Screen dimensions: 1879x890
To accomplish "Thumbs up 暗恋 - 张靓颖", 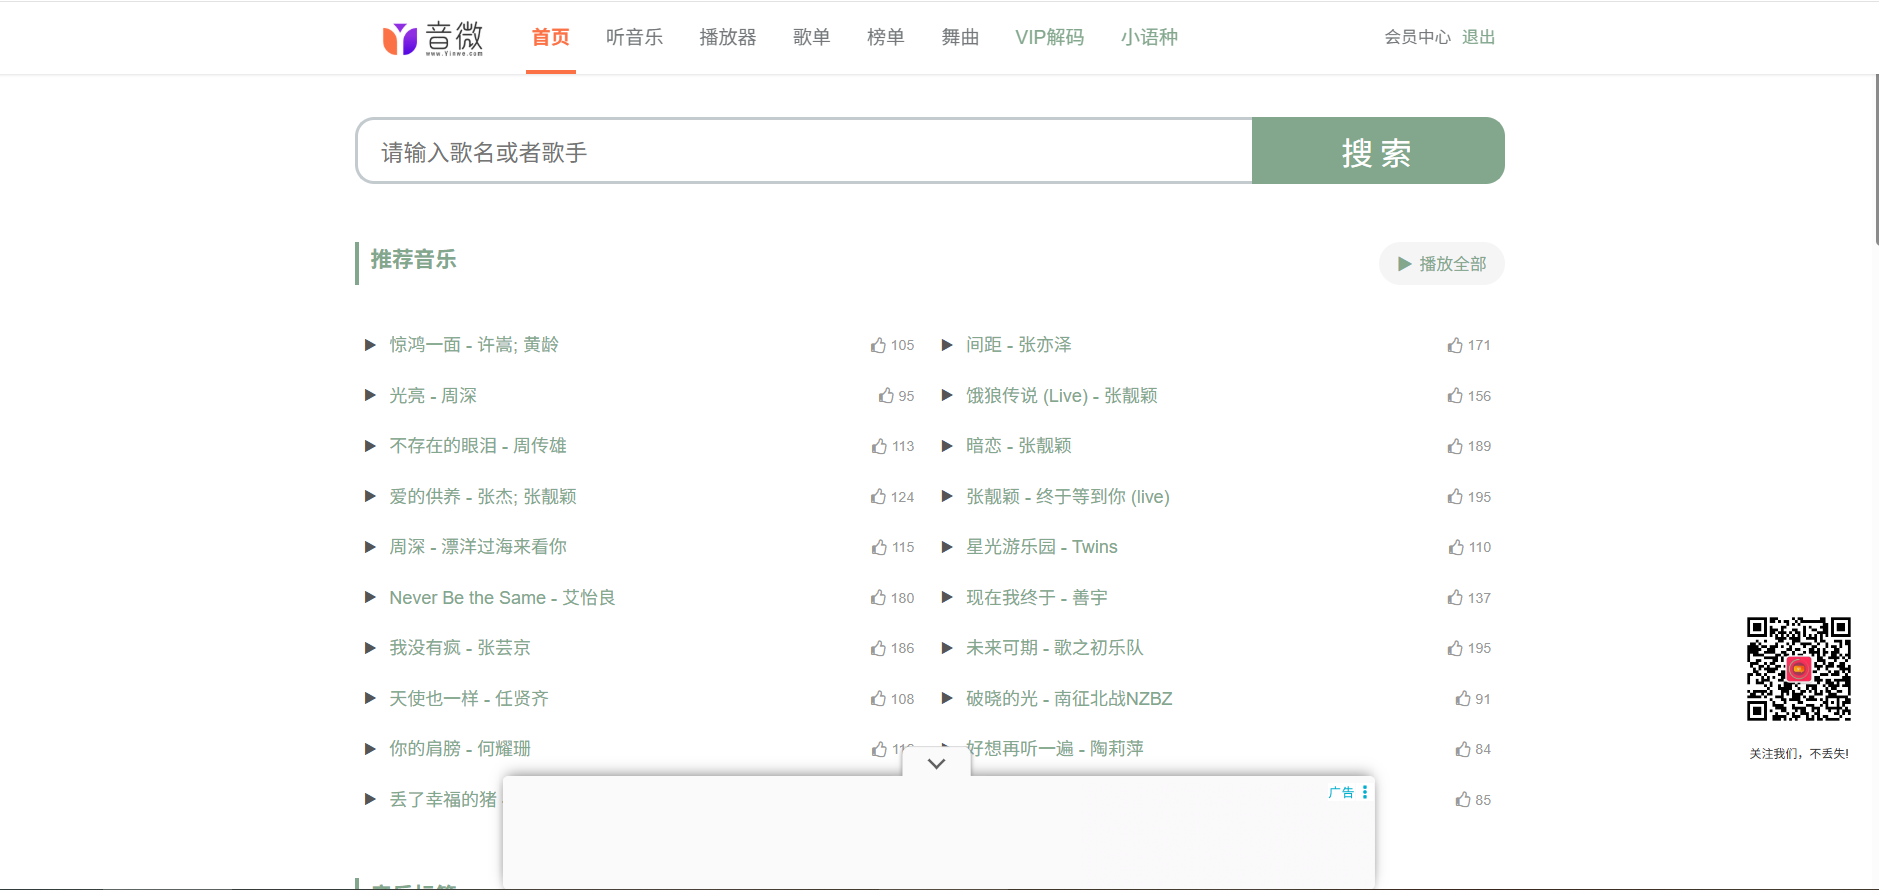I will point(1455,446).
